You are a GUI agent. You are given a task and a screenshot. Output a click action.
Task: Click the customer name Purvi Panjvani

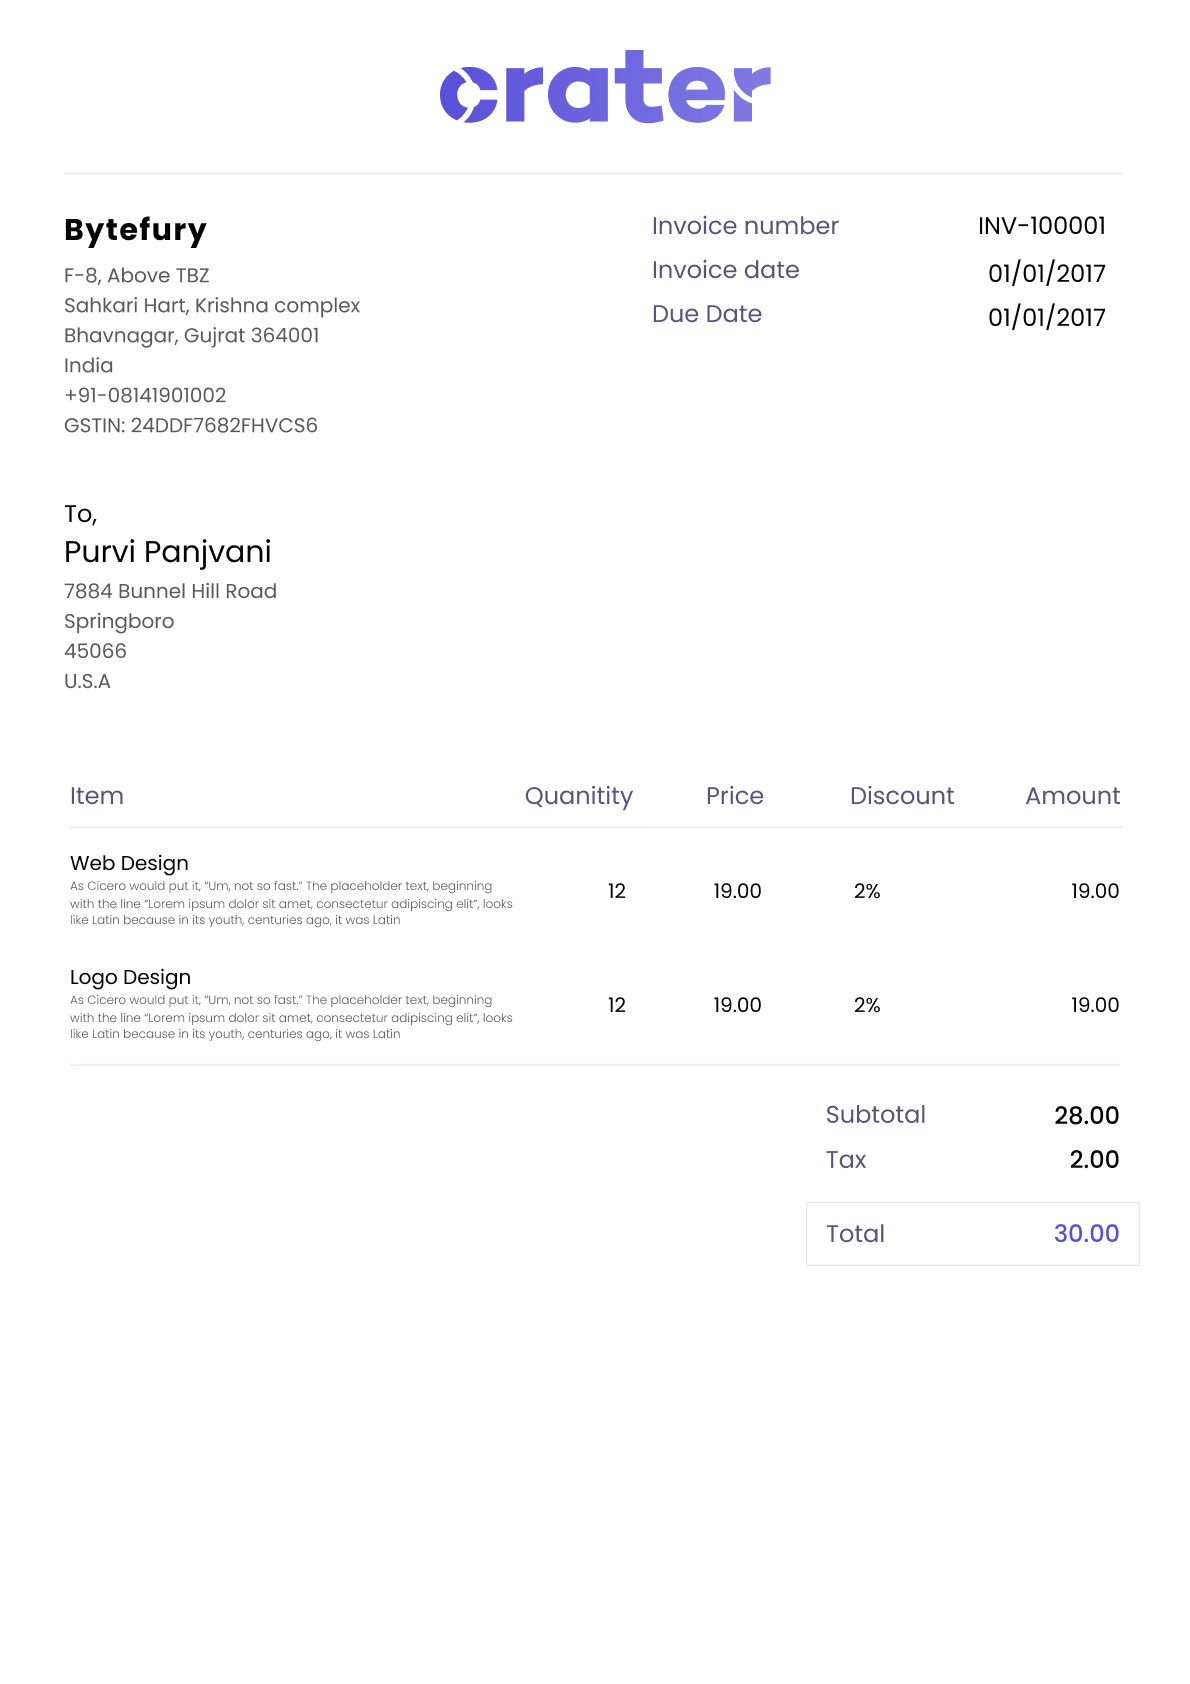pos(167,552)
